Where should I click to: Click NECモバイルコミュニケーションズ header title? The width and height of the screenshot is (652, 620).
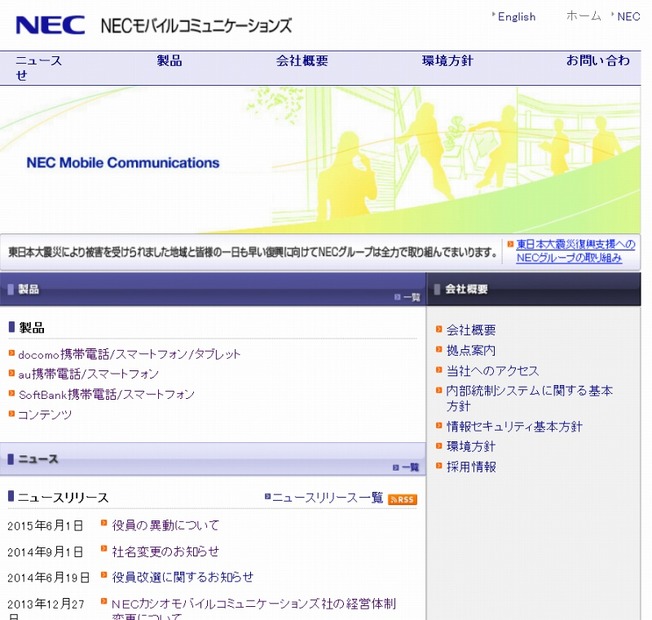[196, 26]
